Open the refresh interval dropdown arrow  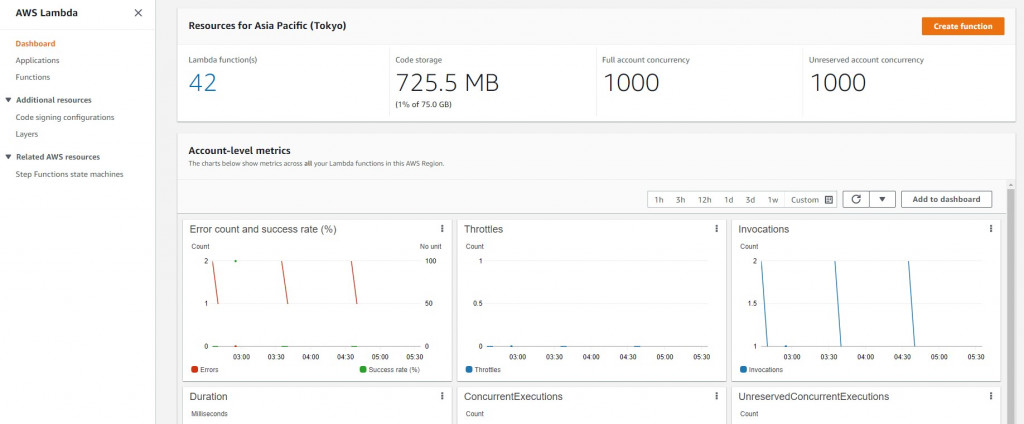pos(881,199)
